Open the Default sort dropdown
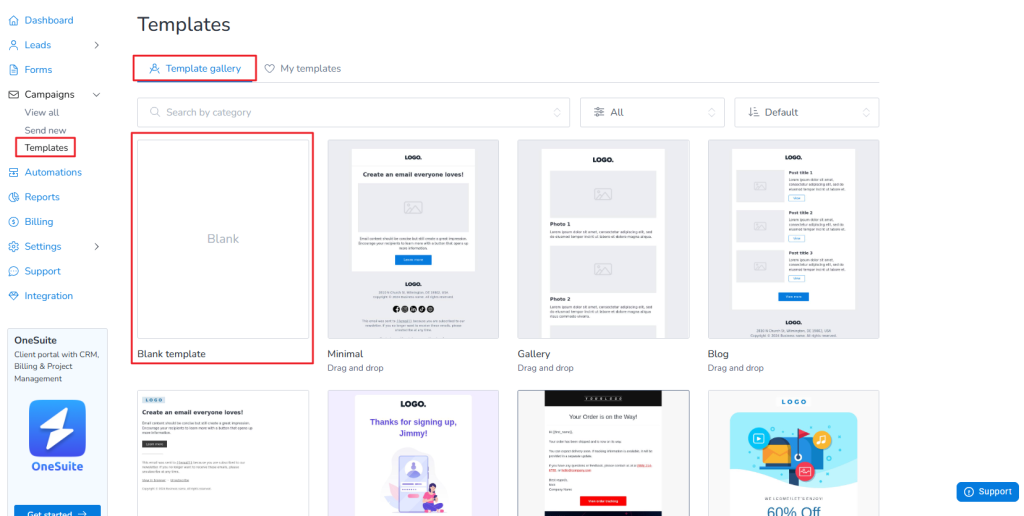Viewport: 1024px width, 516px height. (807, 112)
